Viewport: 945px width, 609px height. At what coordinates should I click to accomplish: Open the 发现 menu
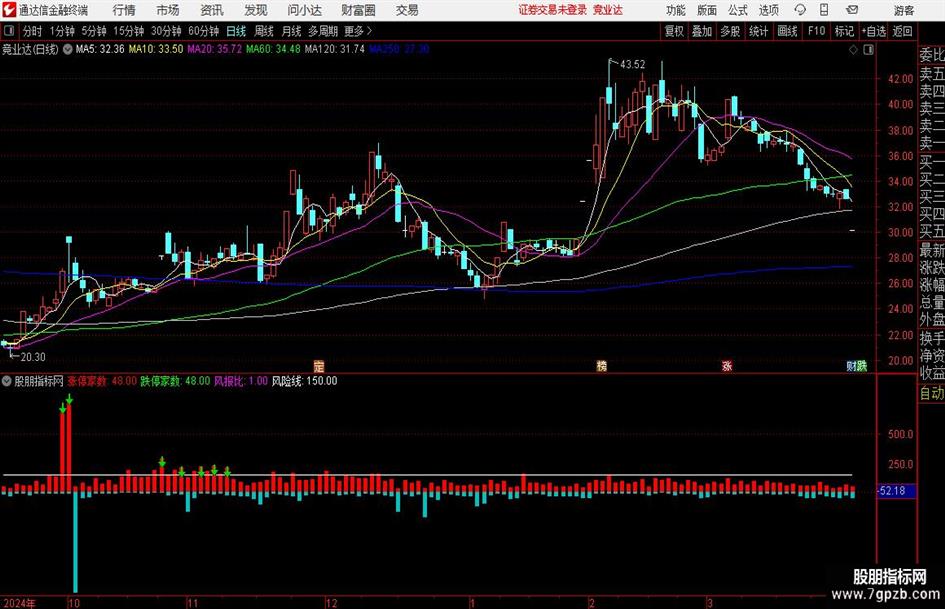pyautogui.click(x=256, y=10)
